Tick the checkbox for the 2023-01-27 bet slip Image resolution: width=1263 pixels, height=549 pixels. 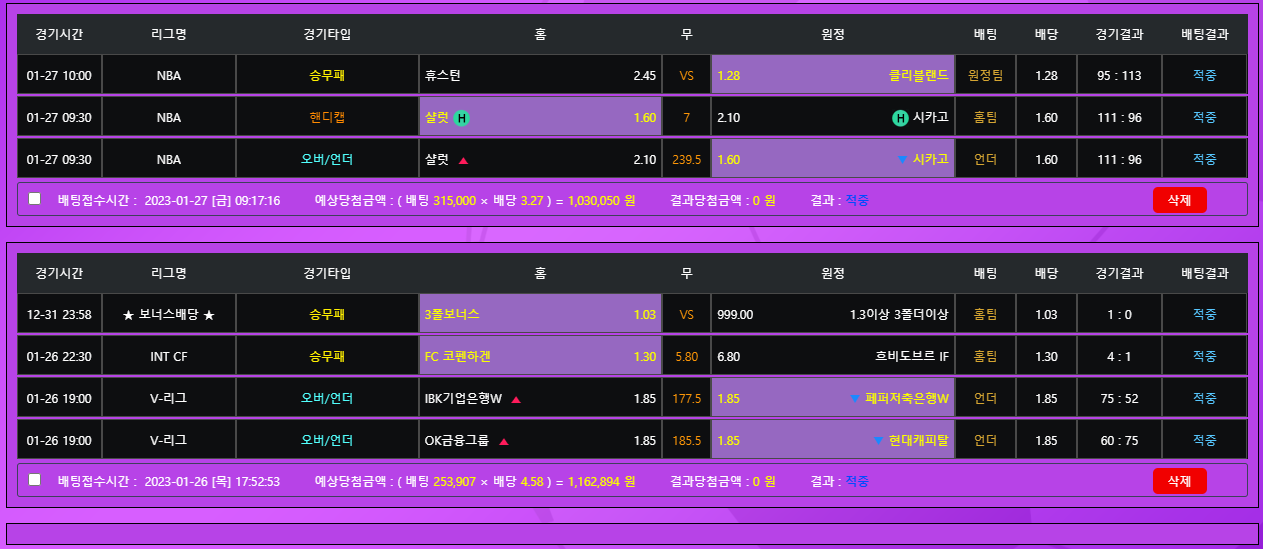pyautogui.click(x=35, y=199)
